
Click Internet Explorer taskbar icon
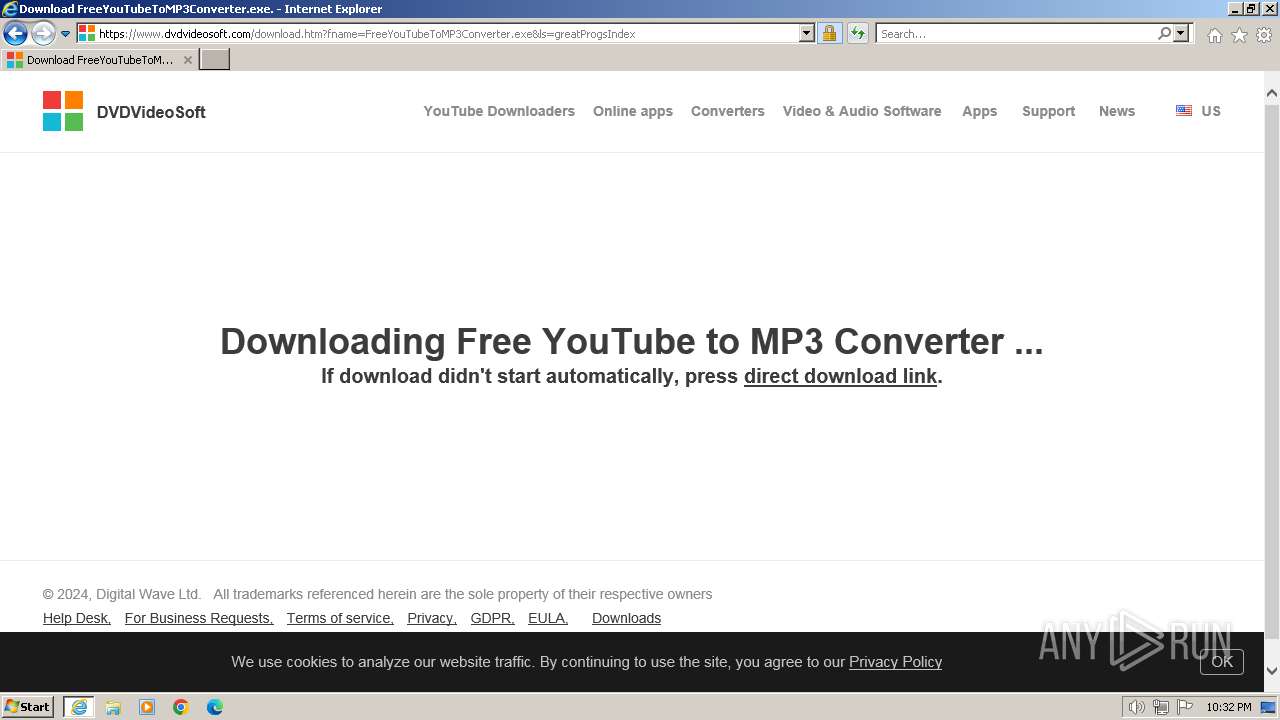tap(79, 707)
